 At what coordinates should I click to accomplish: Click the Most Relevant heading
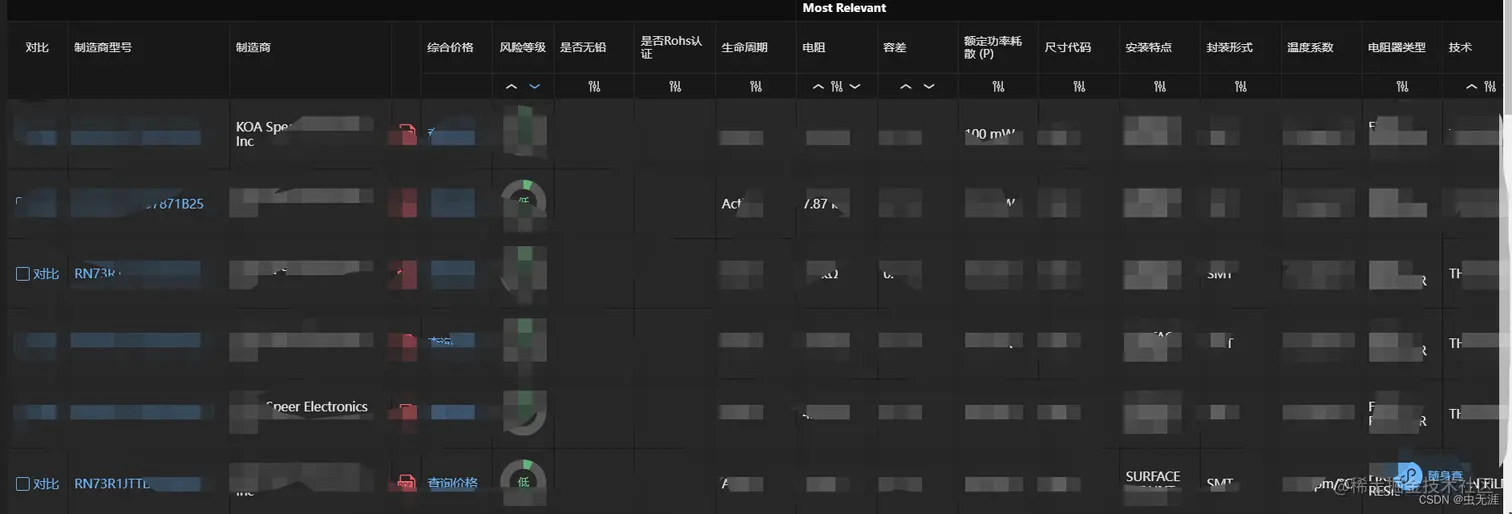(844, 8)
